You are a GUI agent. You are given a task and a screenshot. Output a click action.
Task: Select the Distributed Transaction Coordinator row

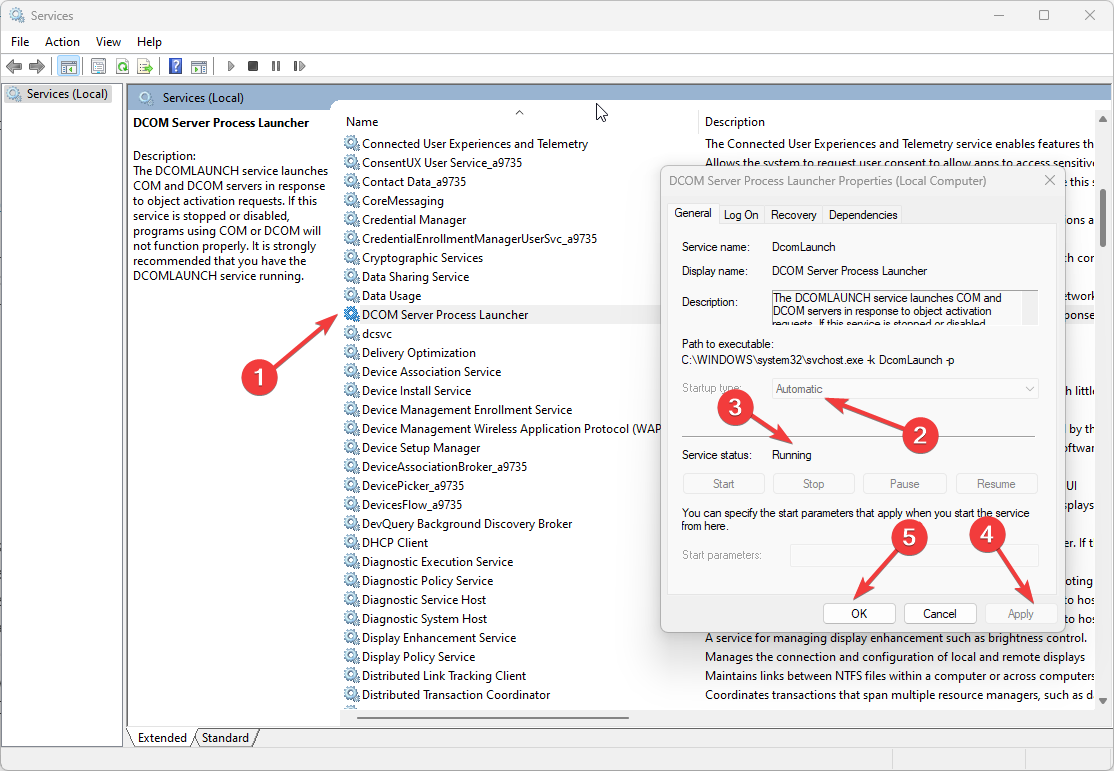coord(456,695)
